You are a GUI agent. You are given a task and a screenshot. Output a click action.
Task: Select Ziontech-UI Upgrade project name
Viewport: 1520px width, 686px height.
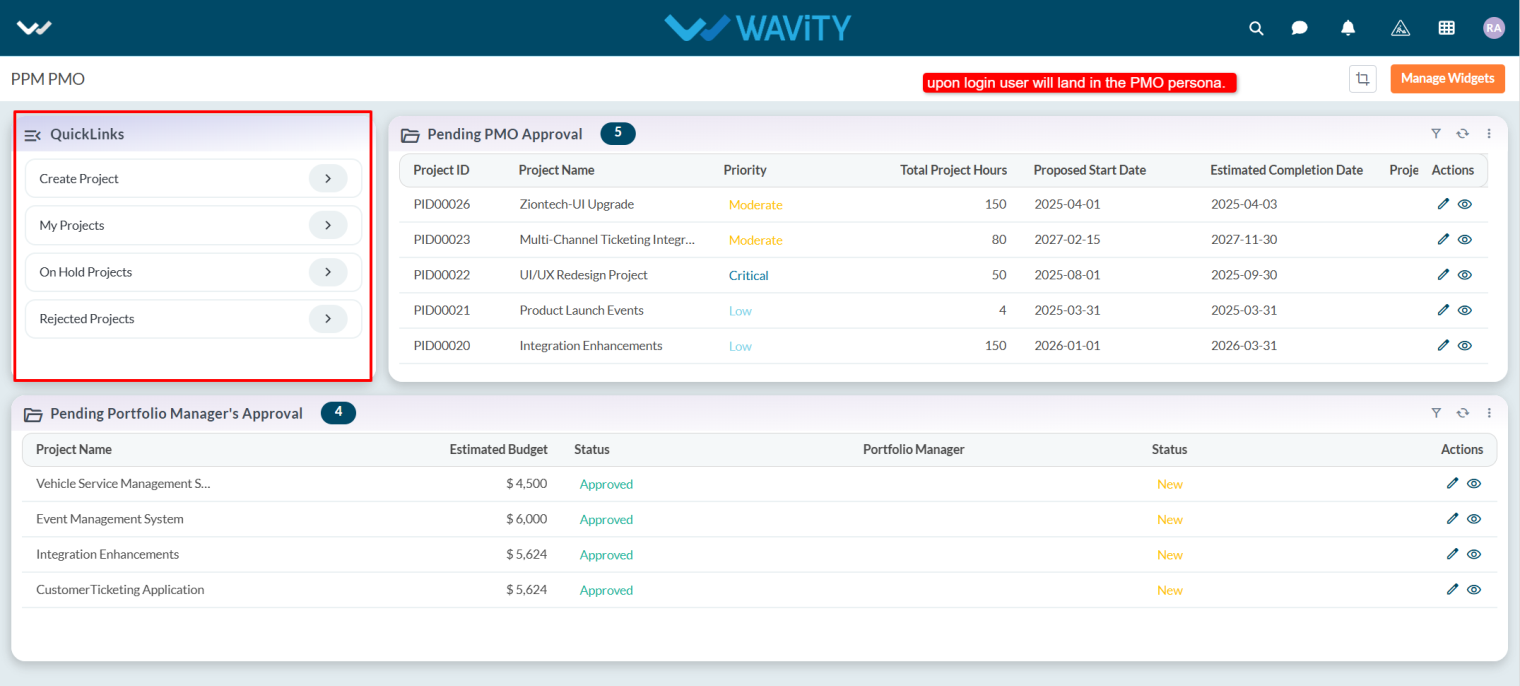[577, 204]
